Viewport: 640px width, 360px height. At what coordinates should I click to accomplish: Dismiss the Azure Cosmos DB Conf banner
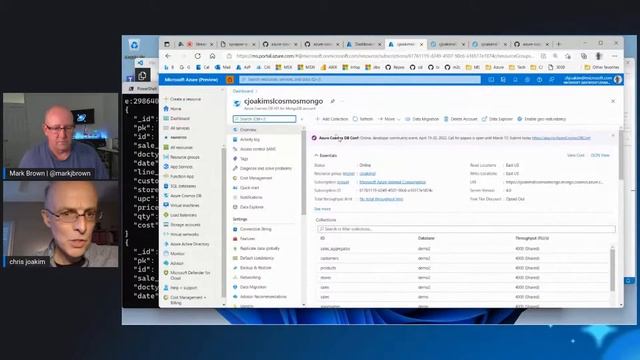tap(613, 136)
